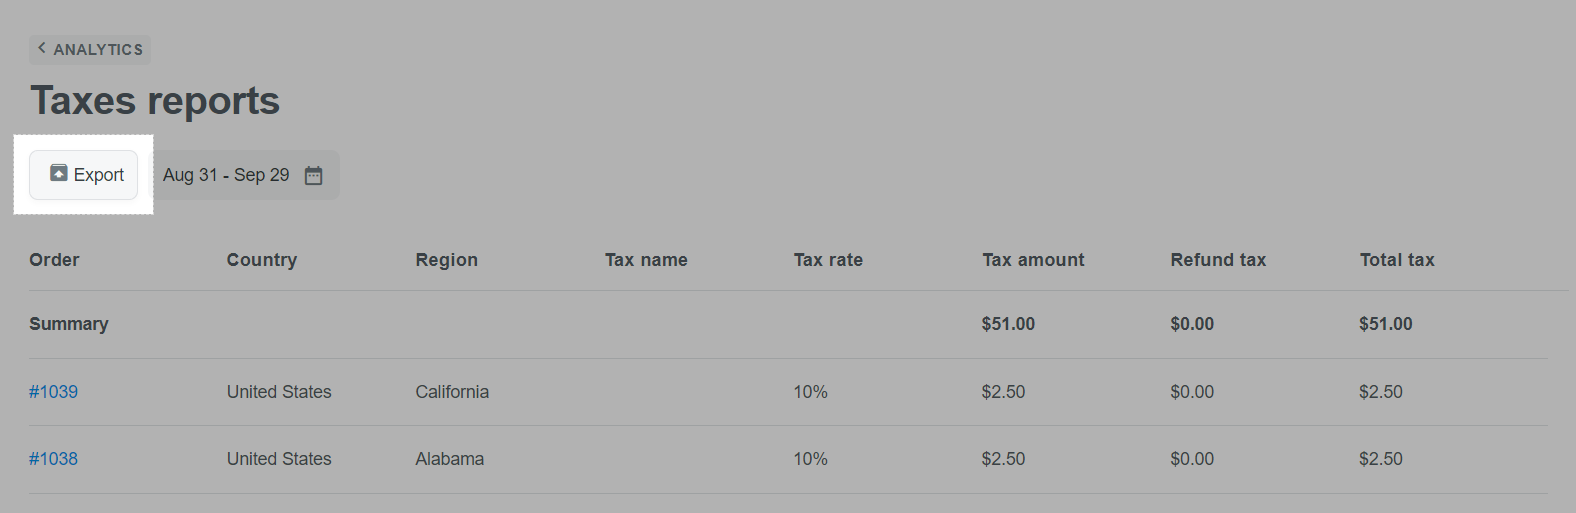Select the Total tax column header
The image size is (1576, 513).
[1397, 260]
